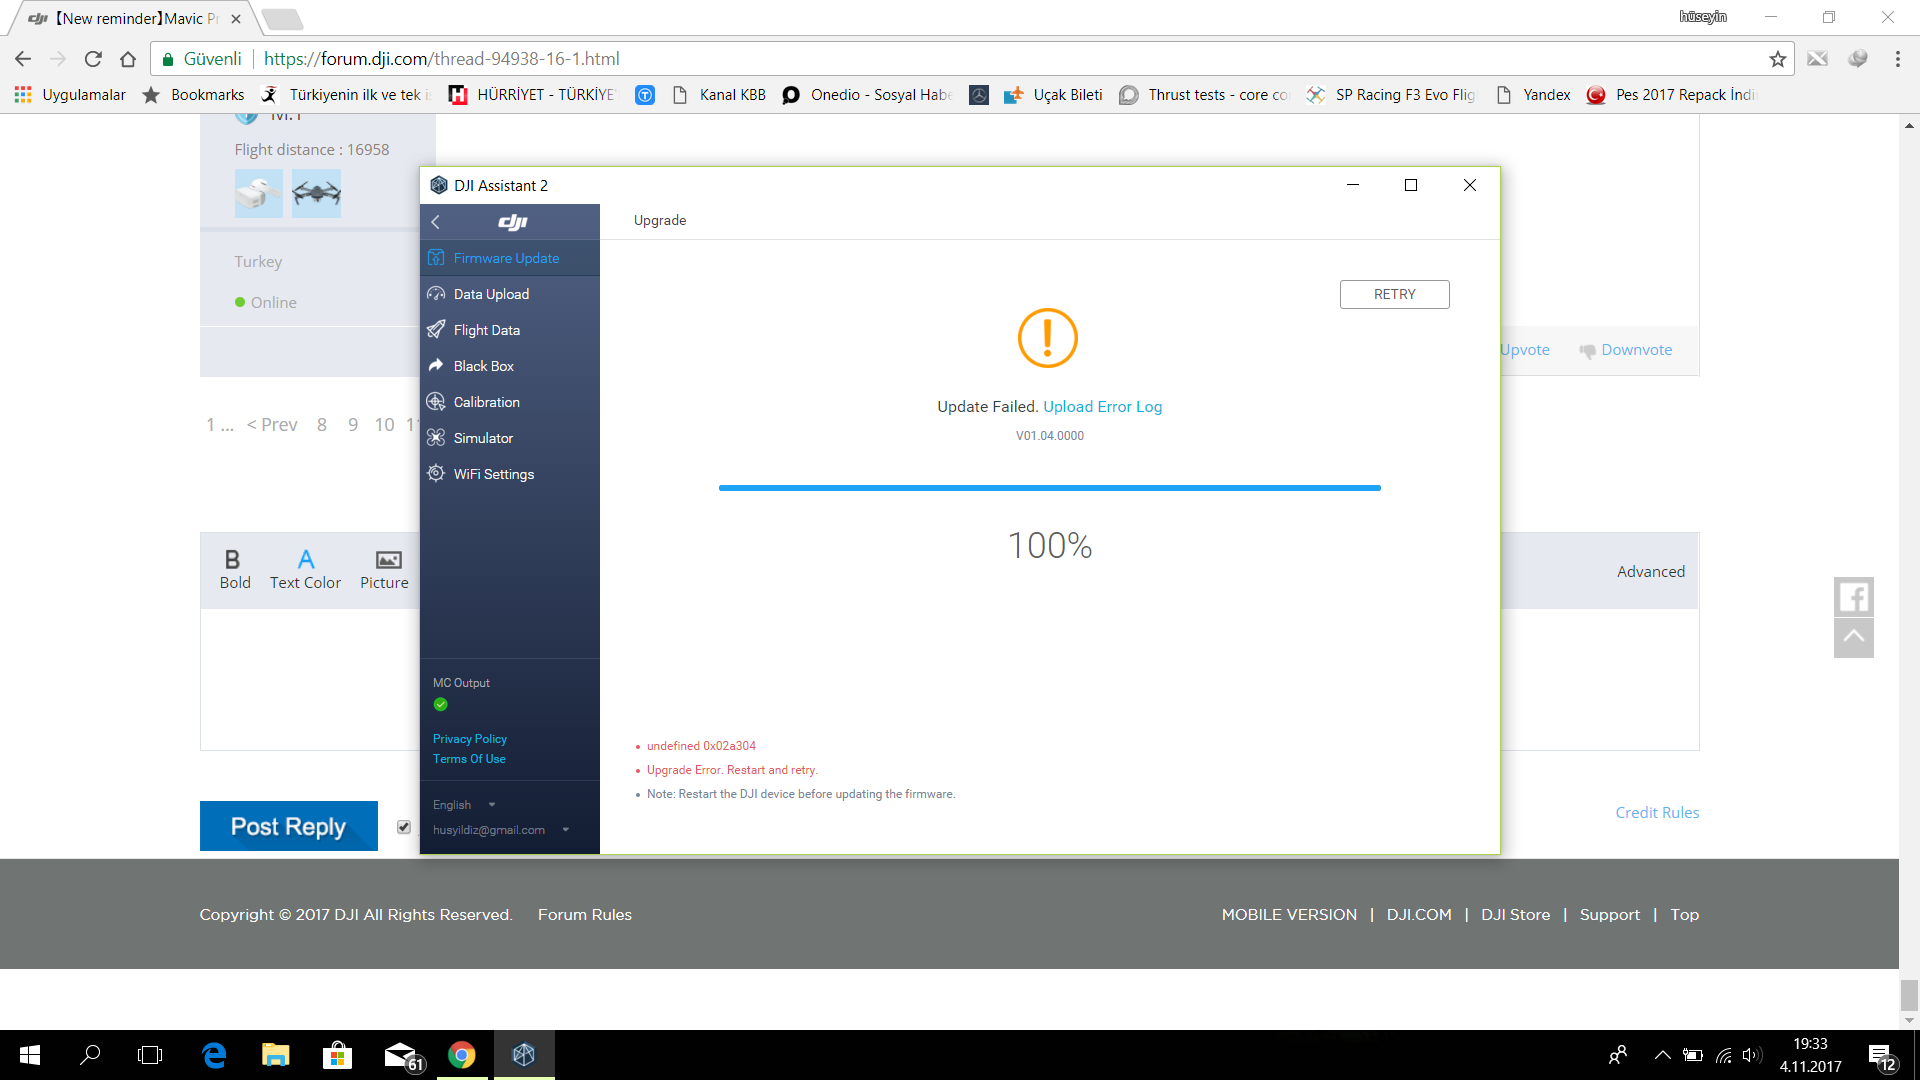
Task: Expand the English language dropdown
Action: pyautogui.click(x=464, y=805)
